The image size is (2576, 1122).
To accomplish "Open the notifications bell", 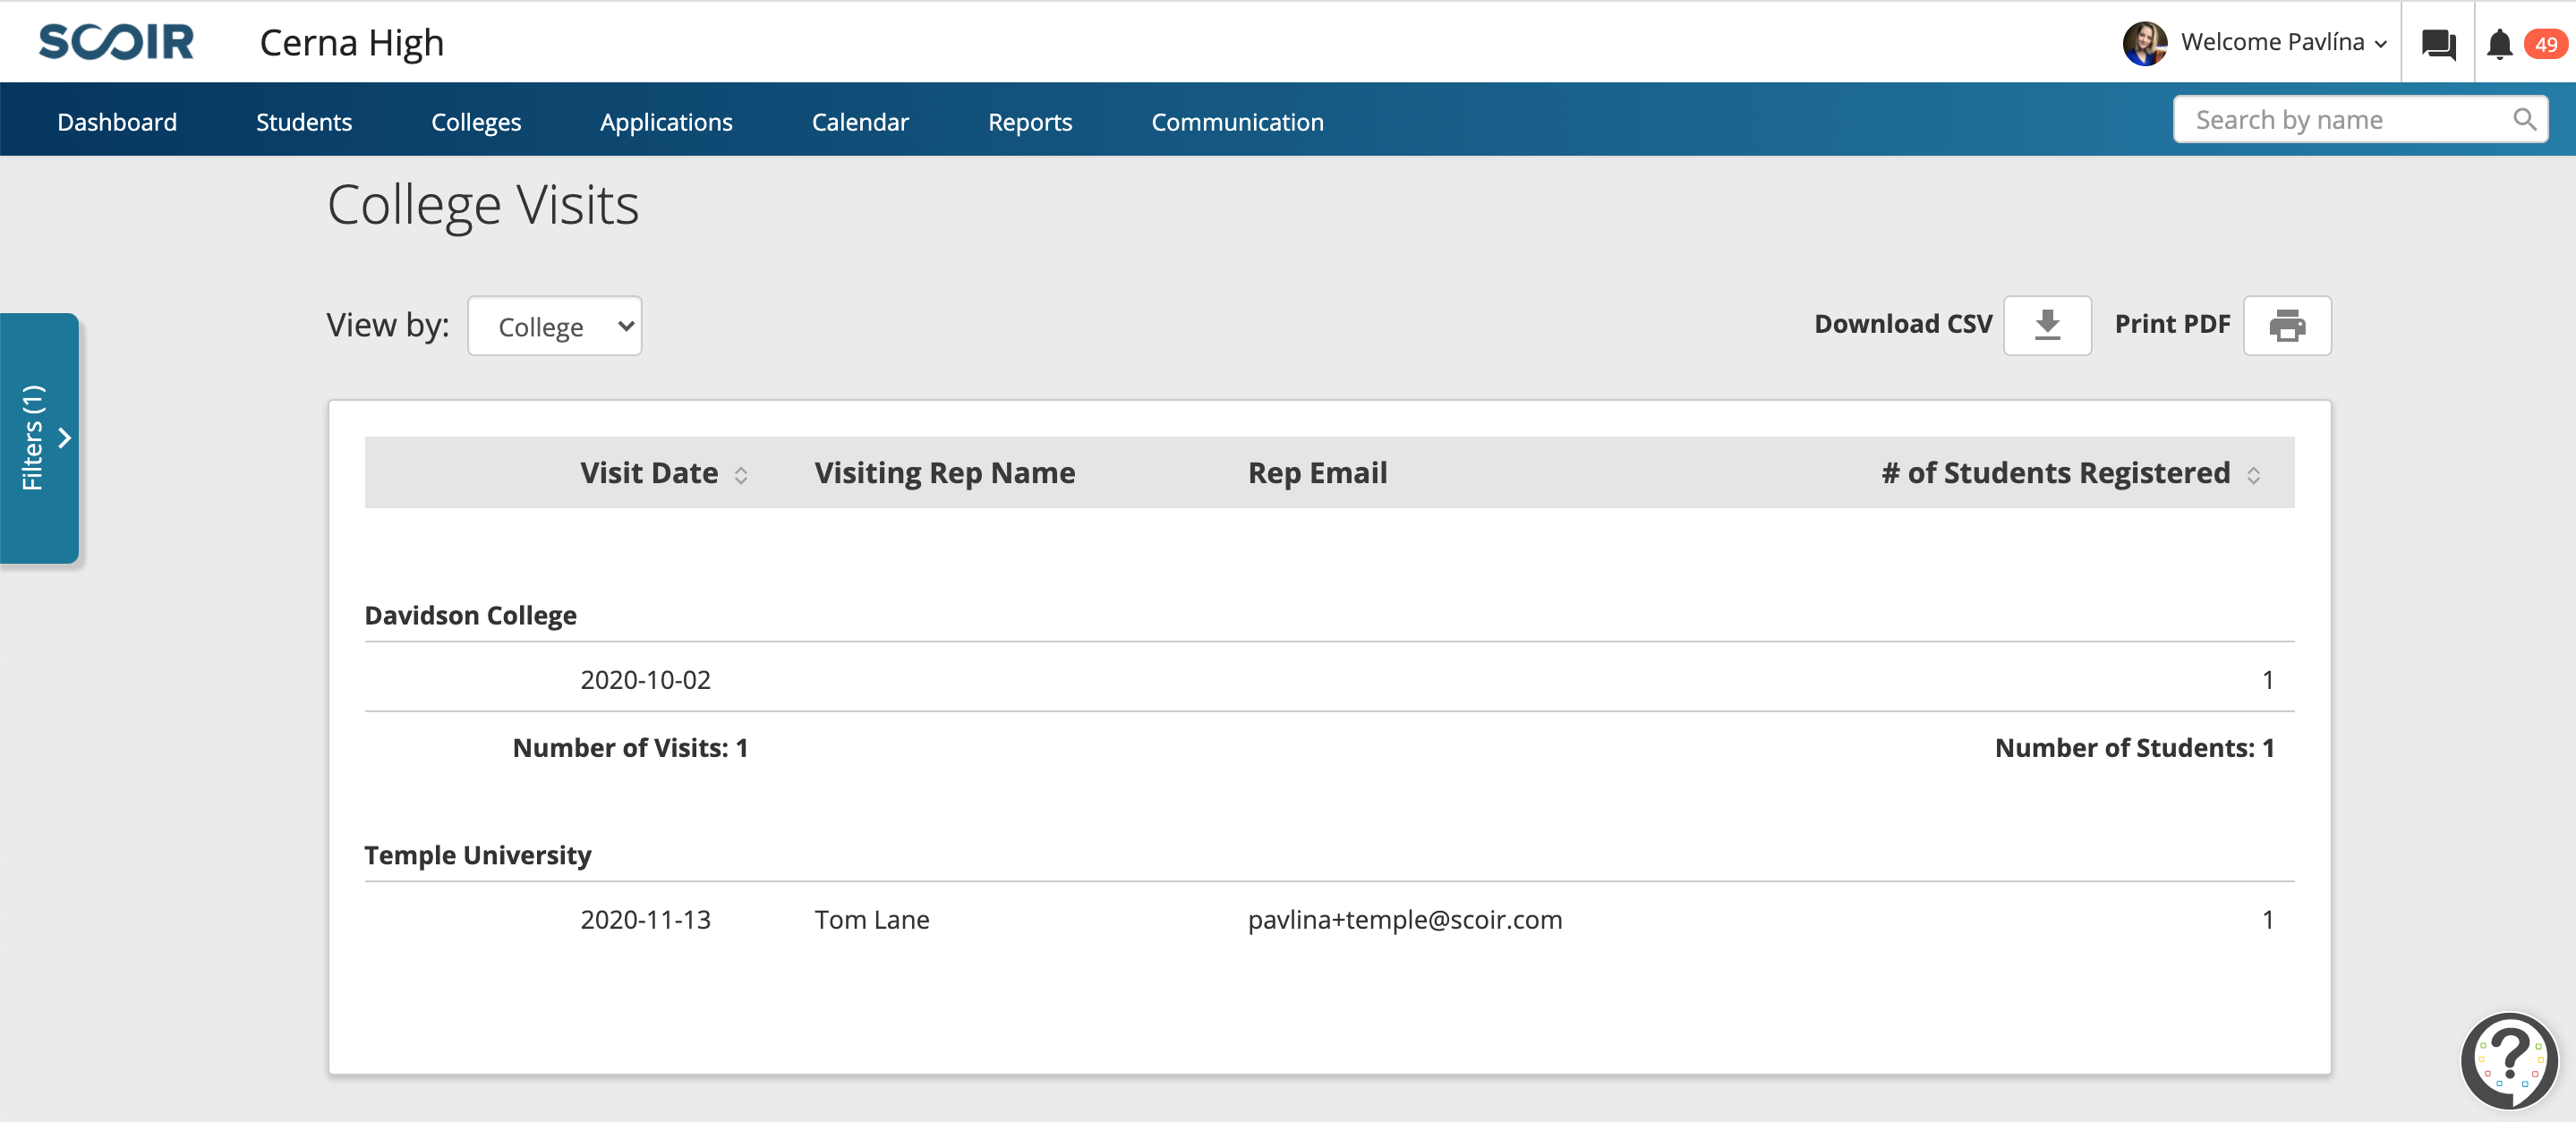I will point(2499,44).
